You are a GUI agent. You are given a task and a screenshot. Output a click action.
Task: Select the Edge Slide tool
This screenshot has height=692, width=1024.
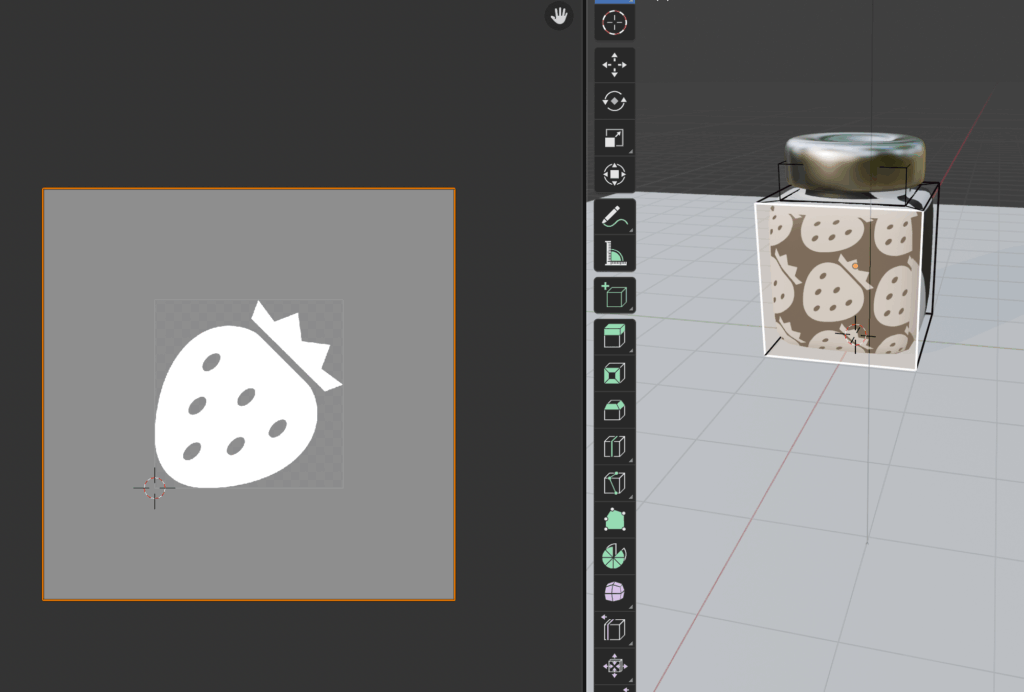[x=614, y=629]
